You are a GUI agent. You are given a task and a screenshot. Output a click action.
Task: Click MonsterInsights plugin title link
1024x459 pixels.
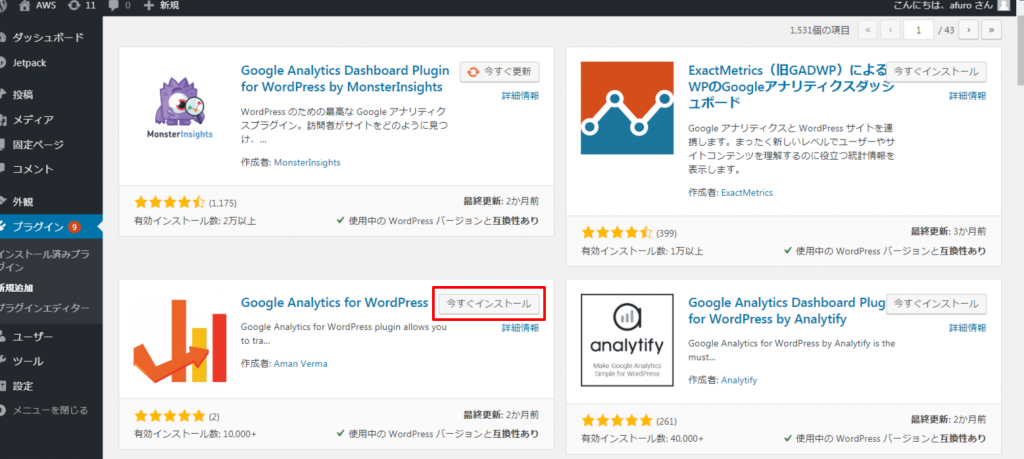(345, 78)
